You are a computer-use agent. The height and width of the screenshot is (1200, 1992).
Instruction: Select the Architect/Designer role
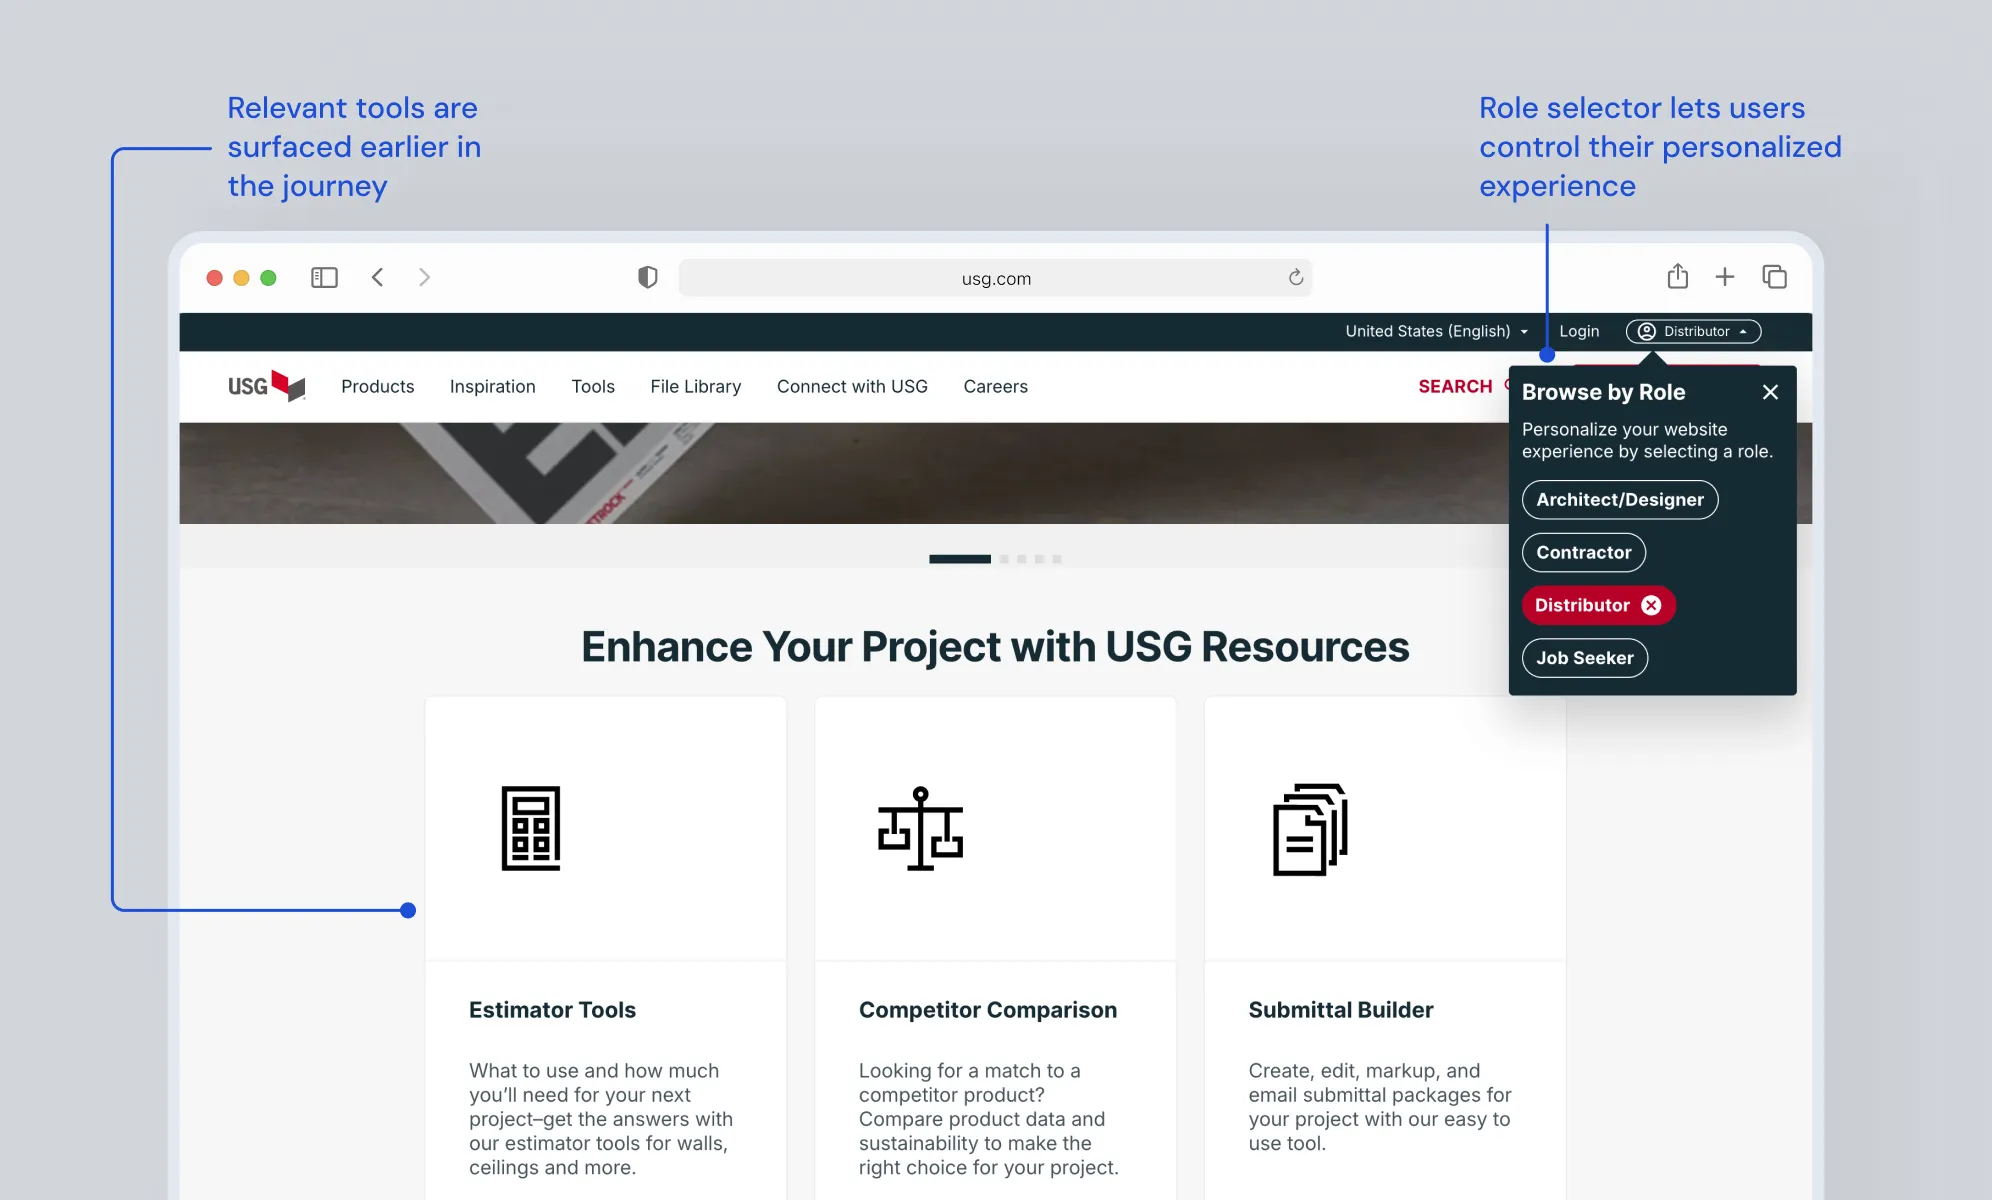pyautogui.click(x=1620, y=499)
